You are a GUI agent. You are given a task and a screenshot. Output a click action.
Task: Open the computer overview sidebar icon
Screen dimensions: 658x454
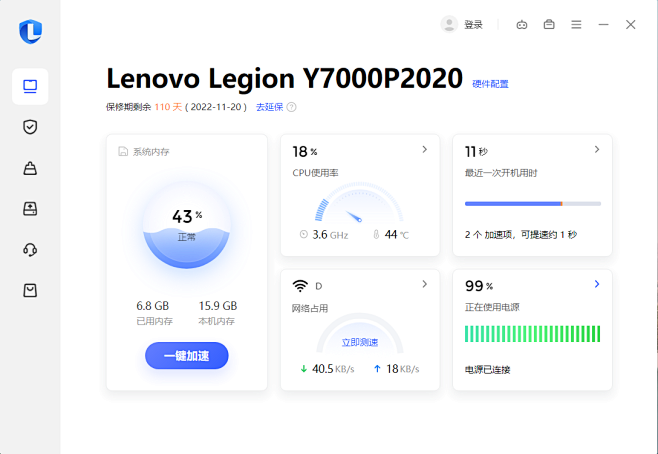[x=30, y=86]
